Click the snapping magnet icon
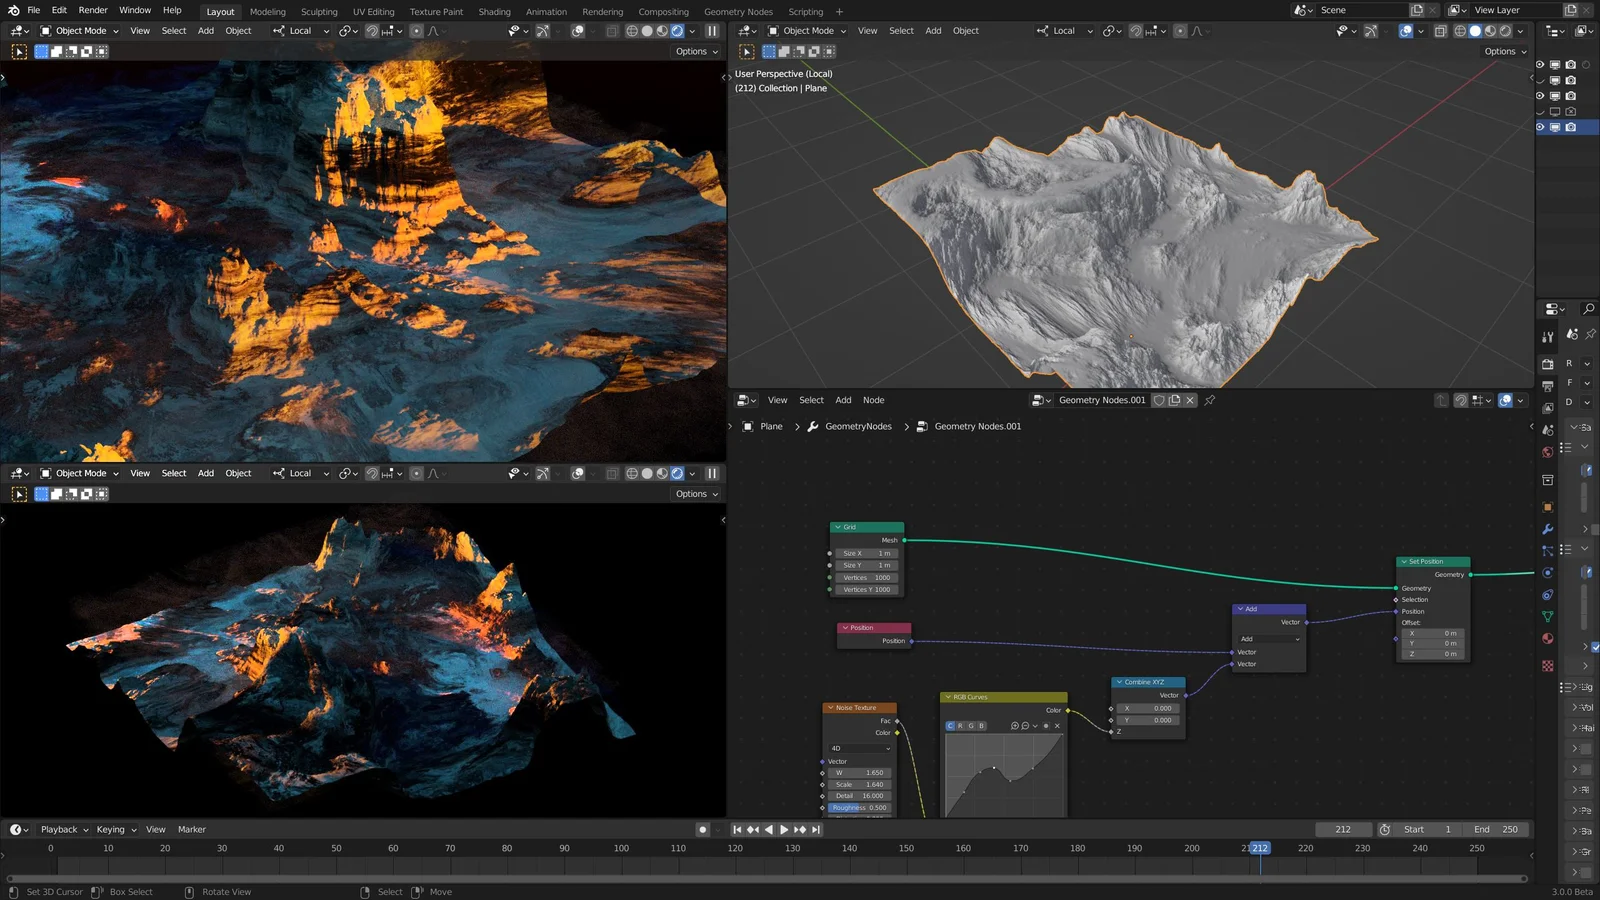The image size is (1600, 900). tap(372, 31)
